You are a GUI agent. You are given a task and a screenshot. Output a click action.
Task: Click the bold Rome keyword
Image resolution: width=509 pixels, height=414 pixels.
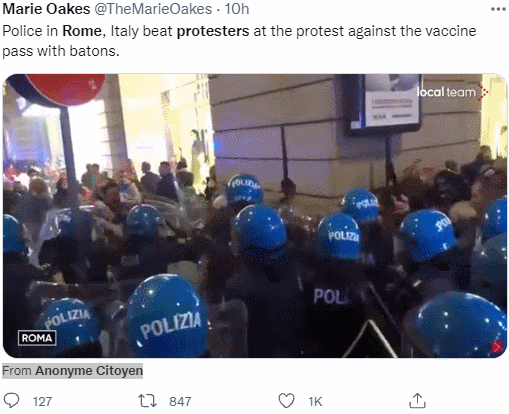(x=82, y=31)
